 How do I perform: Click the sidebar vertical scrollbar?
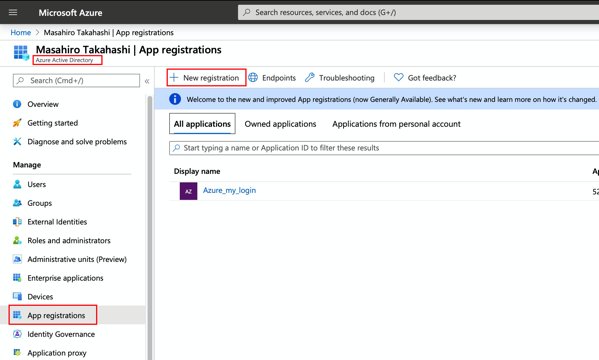[150, 227]
